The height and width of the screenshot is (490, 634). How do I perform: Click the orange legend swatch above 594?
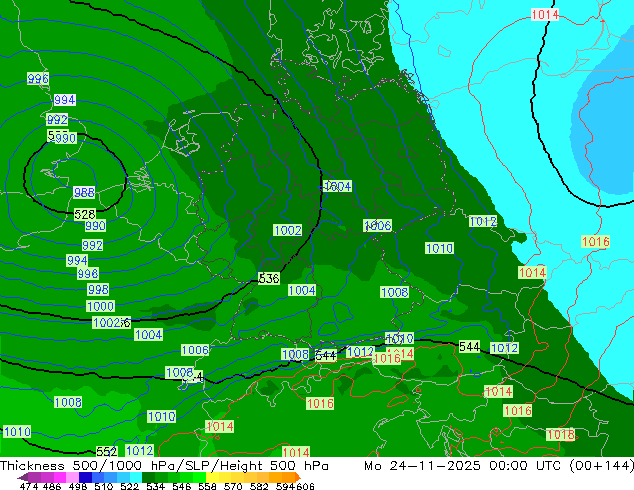[289, 477]
